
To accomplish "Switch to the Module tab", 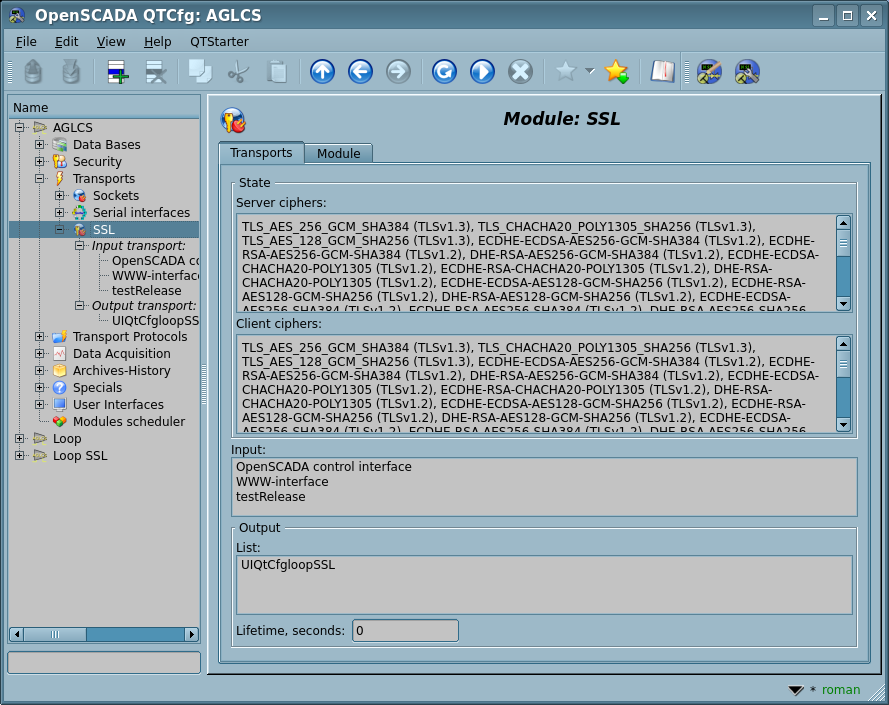I will click(x=338, y=153).
